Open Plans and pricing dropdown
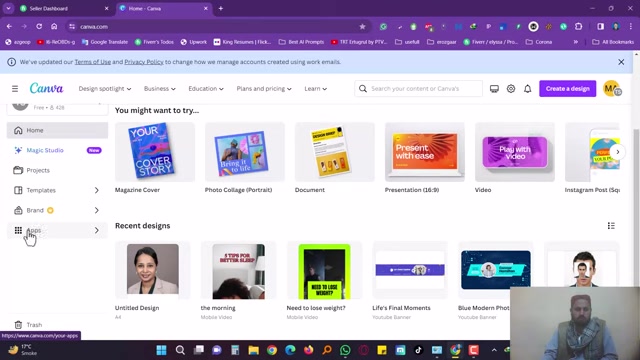This screenshot has width=640, height=360. 264,89
